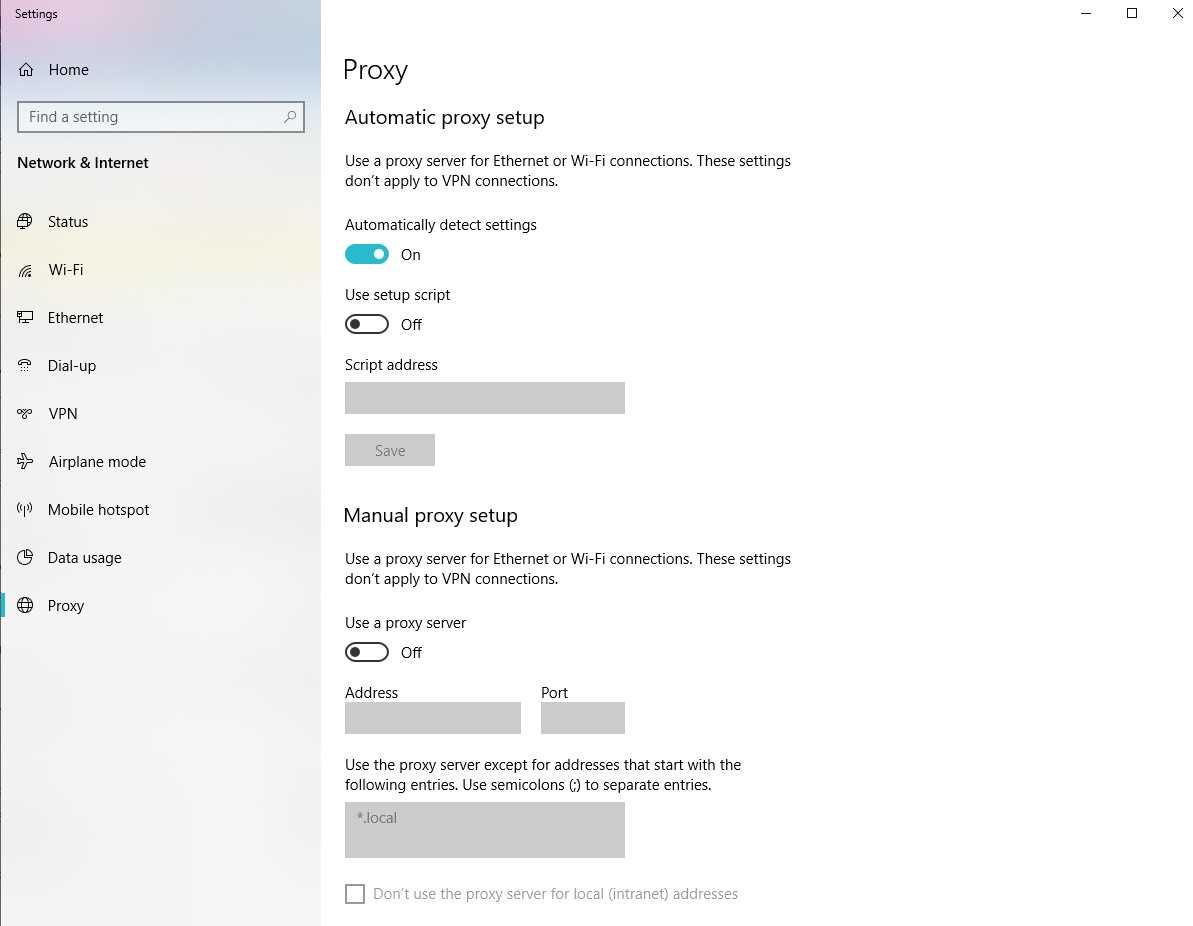Open Ethernet via its monitor icon
Viewport: 1193px width, 926px height.
[25, 317]
